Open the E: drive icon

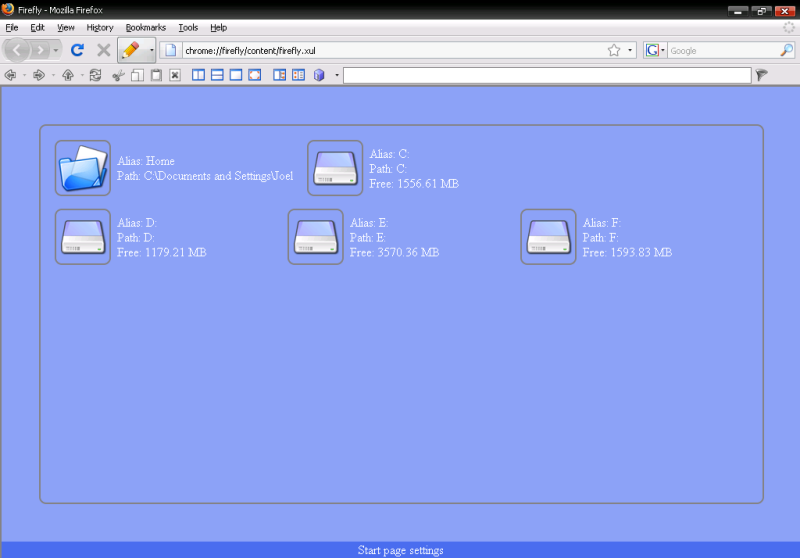coord(315,237)
